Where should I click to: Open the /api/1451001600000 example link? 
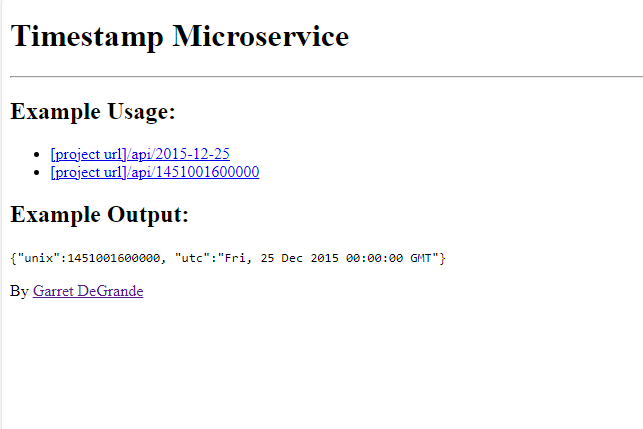(x=155, y=172)
